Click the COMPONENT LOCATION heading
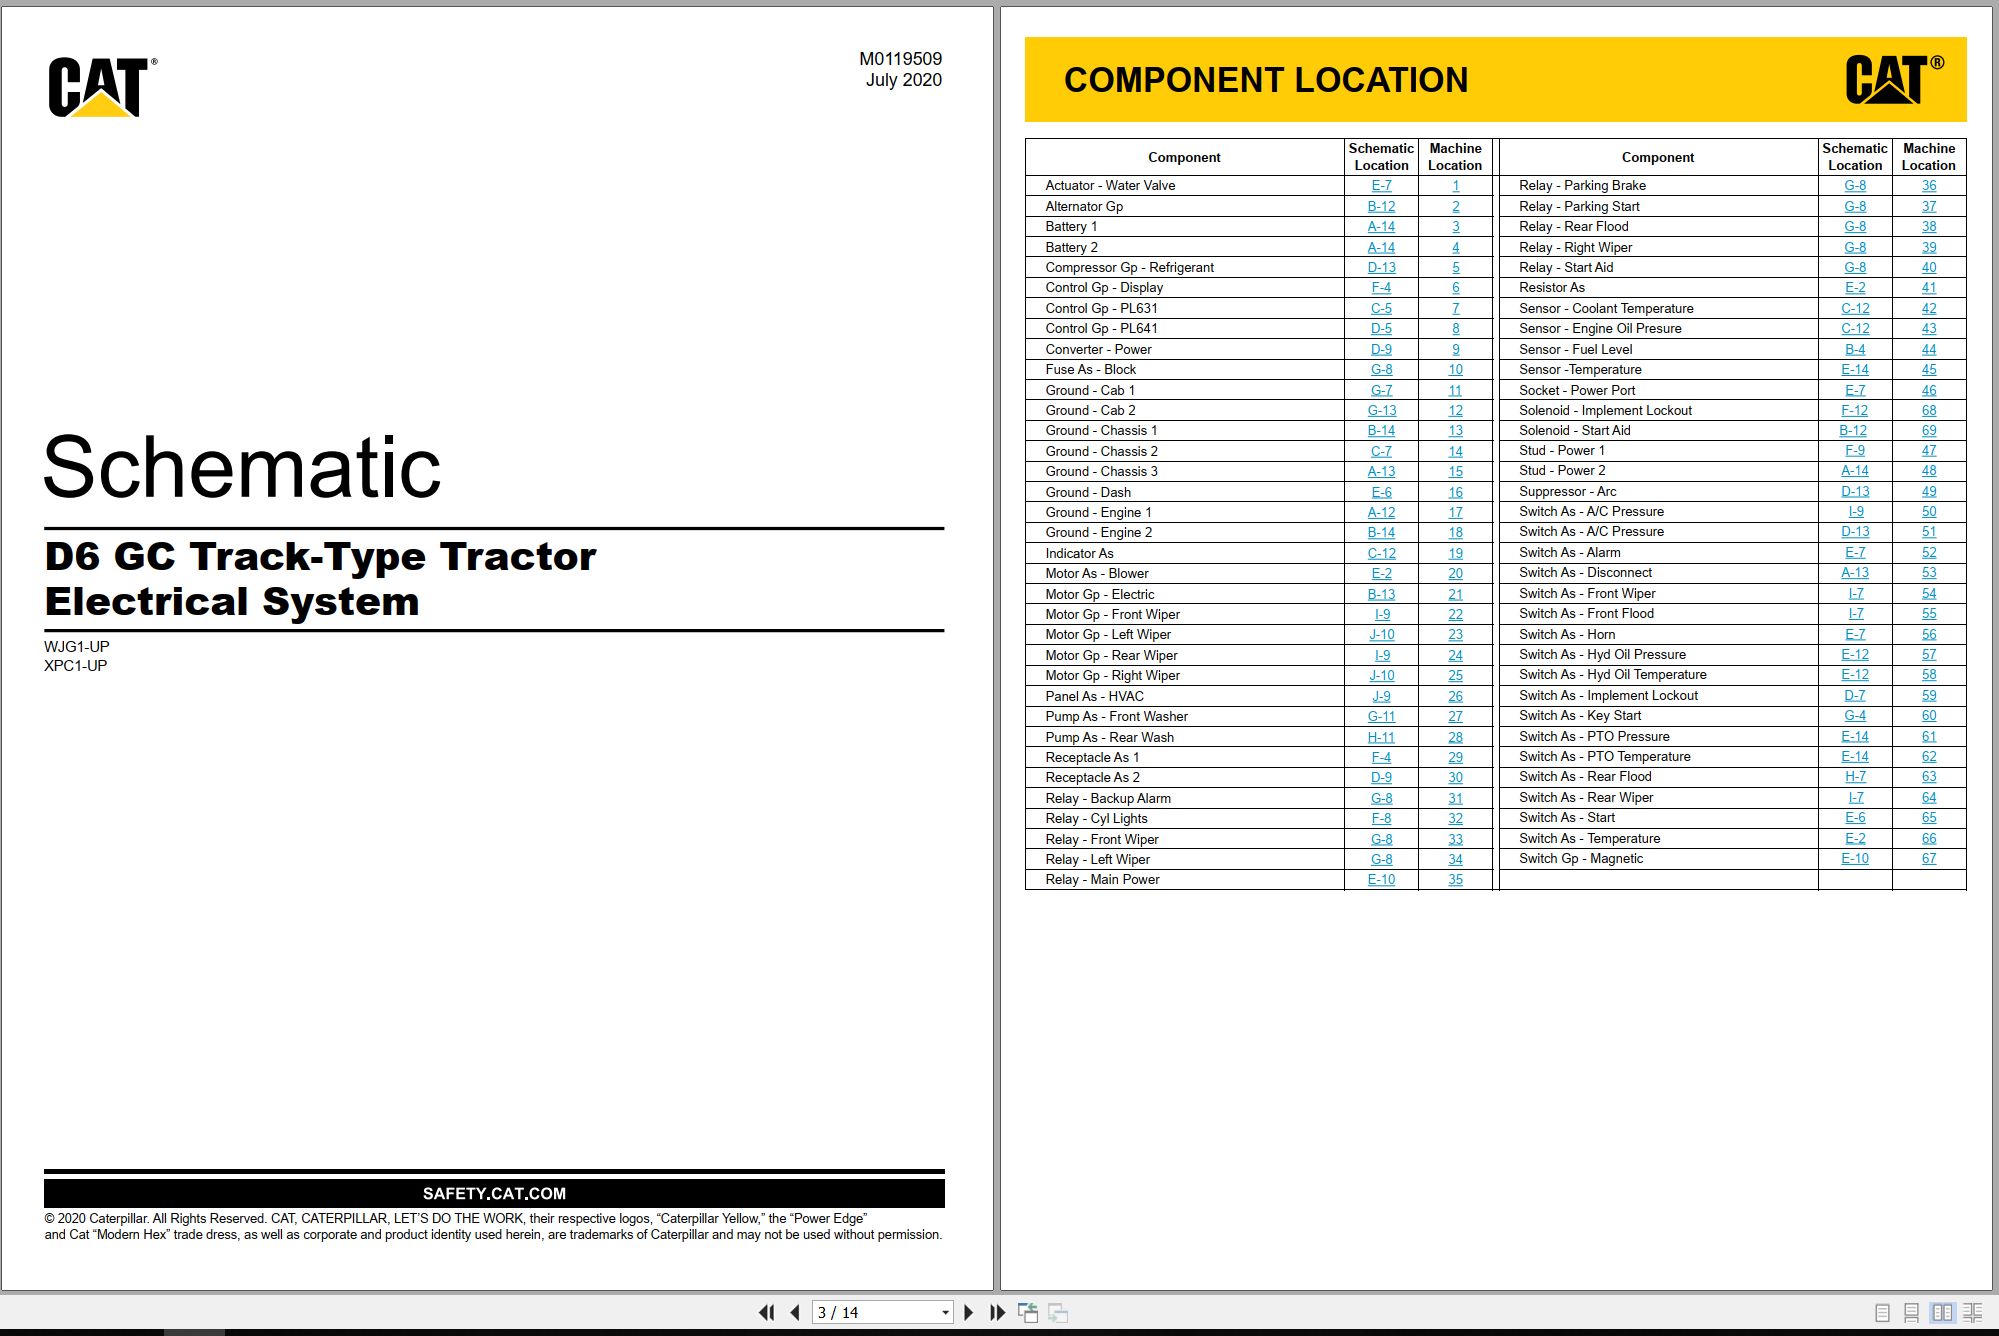The width and height of the screenshot is (1999, 1336). 1266,80
